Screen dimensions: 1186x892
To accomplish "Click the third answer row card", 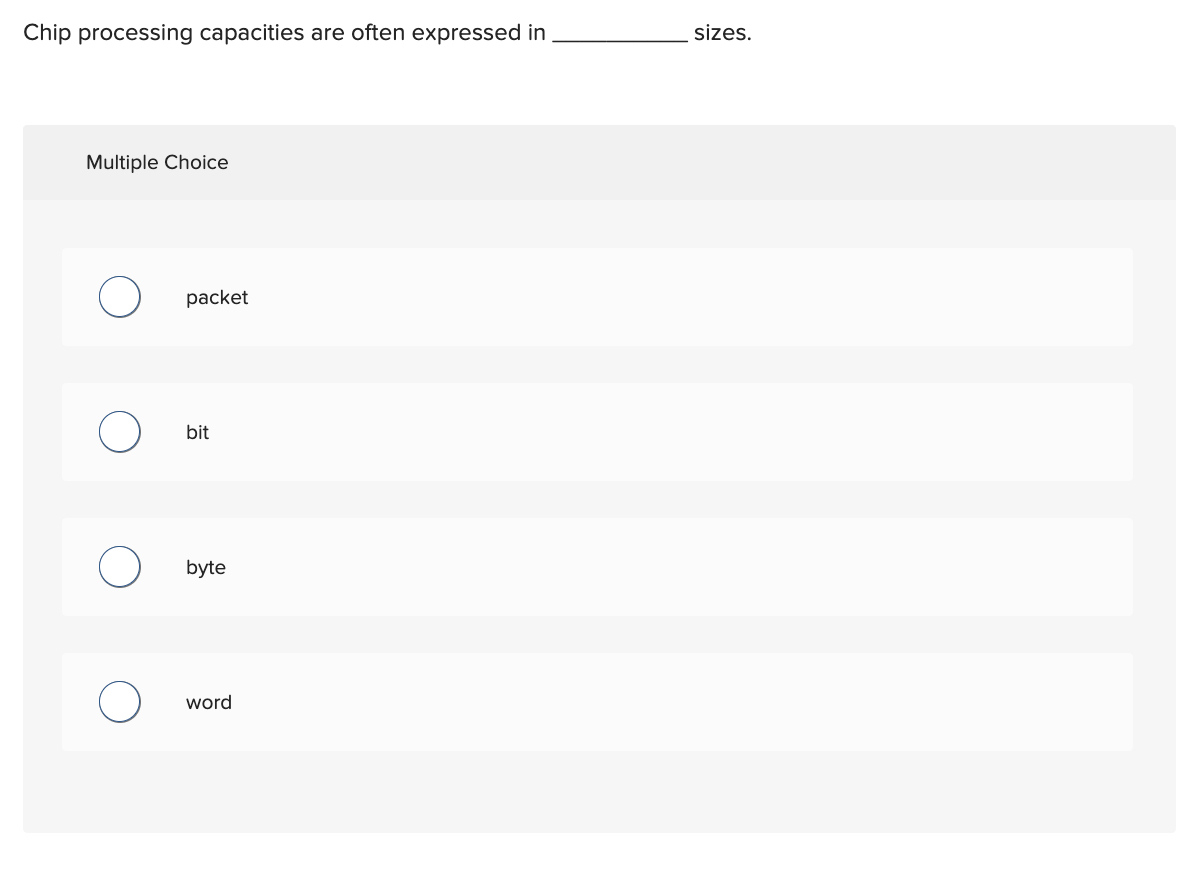I will [597, 566].
